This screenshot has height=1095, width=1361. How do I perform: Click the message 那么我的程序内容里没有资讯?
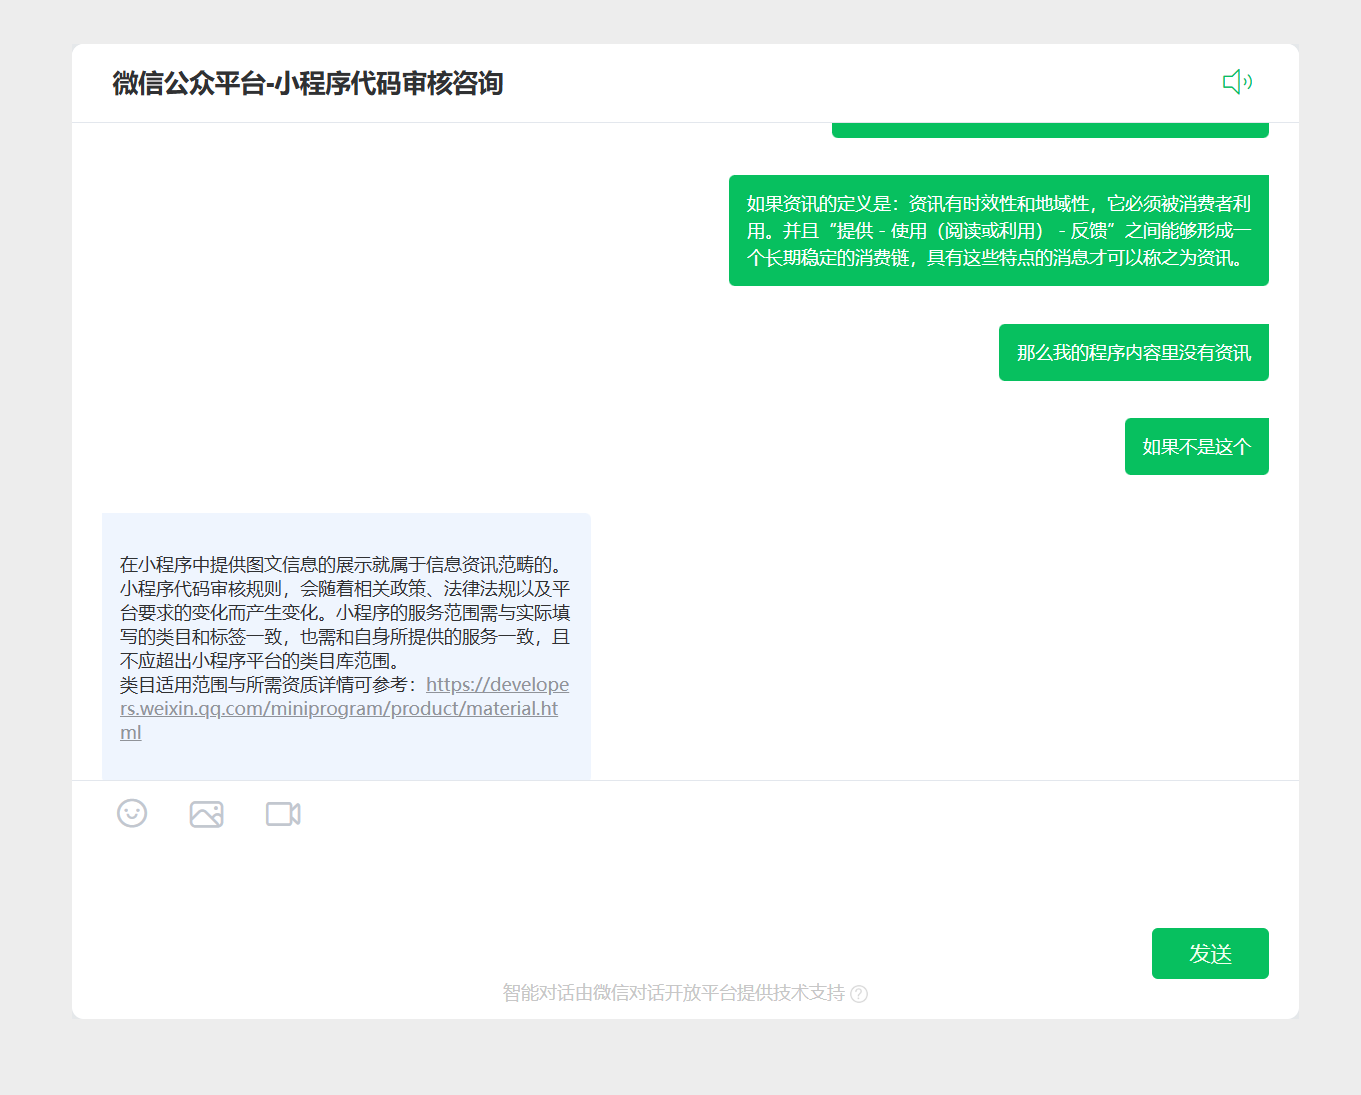[x=1133, y=352]
